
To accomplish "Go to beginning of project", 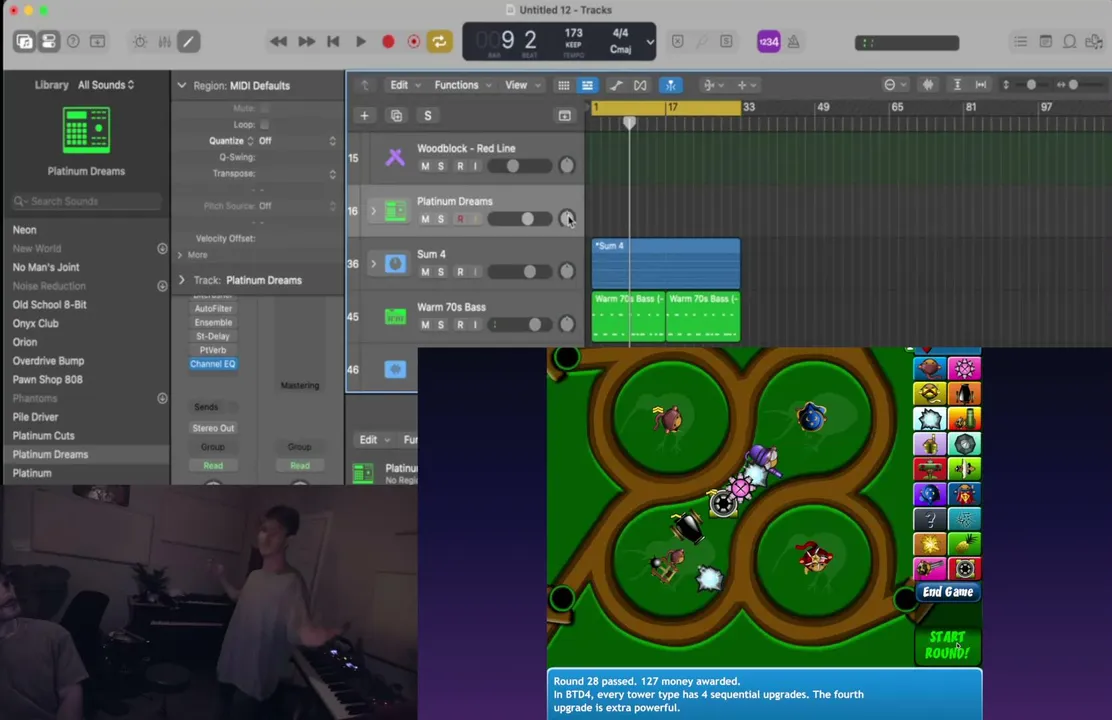I will click(333, 42).
